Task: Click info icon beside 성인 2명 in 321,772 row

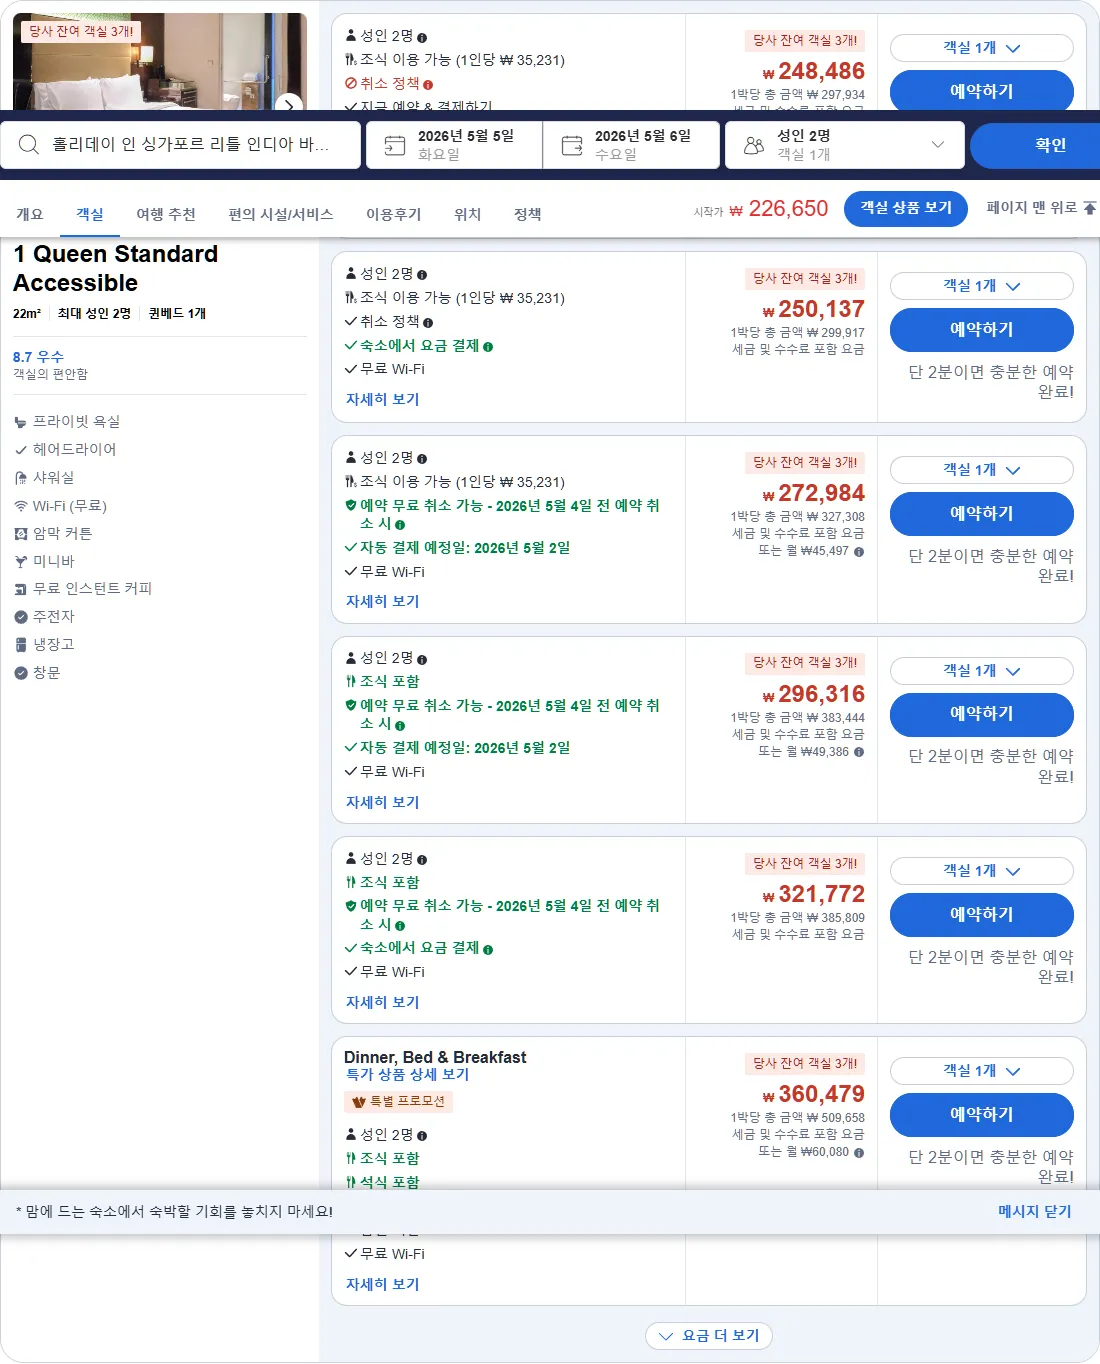Action: click(422, 860)
